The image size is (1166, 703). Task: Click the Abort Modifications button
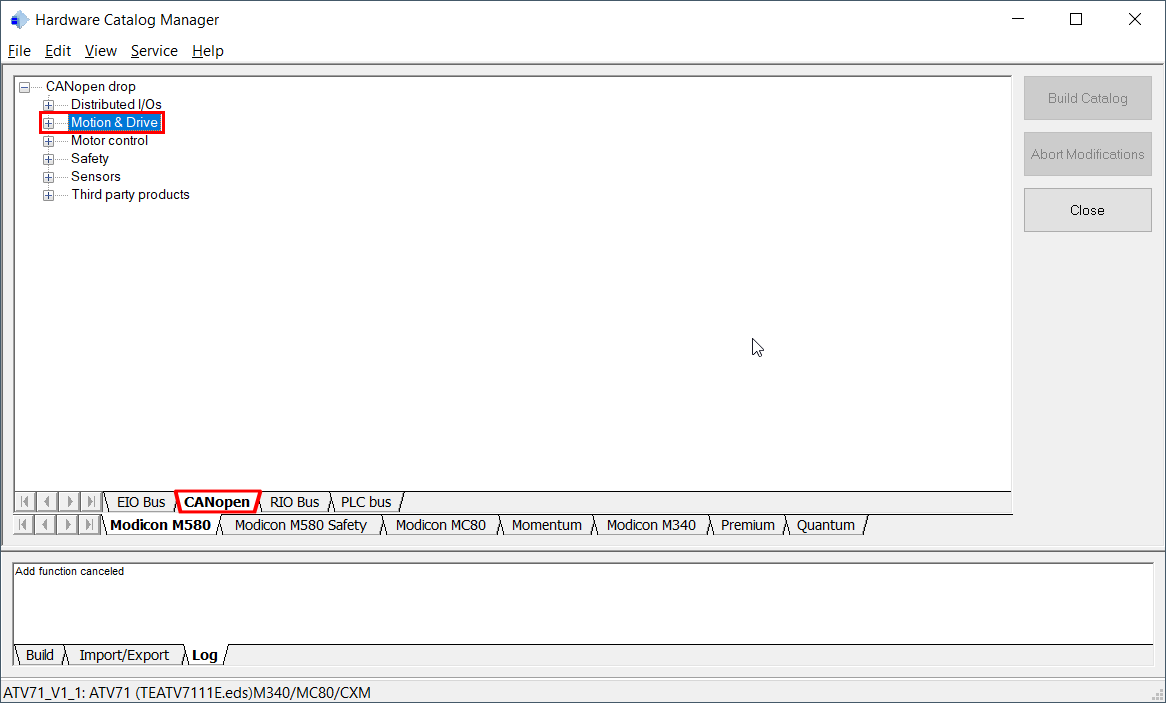click(x=1087, y=154)
